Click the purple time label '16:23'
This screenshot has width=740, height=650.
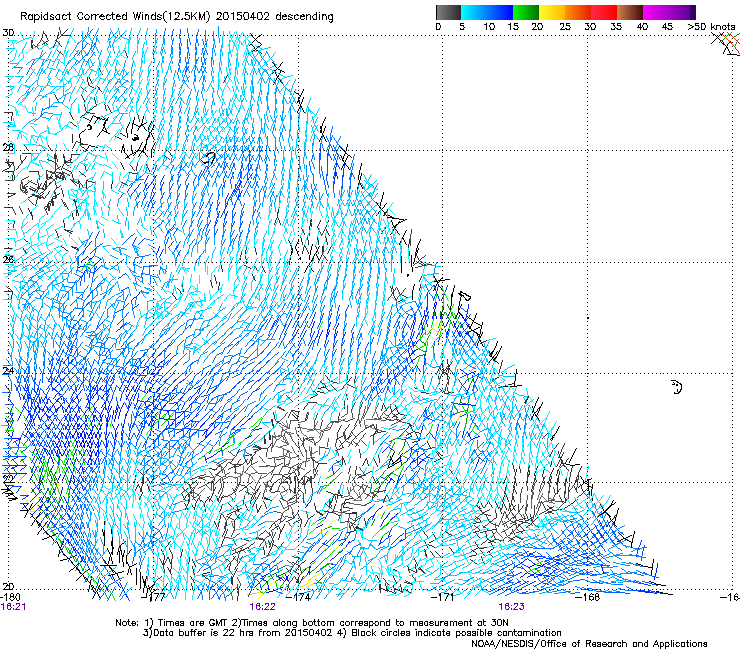point(511,607)
